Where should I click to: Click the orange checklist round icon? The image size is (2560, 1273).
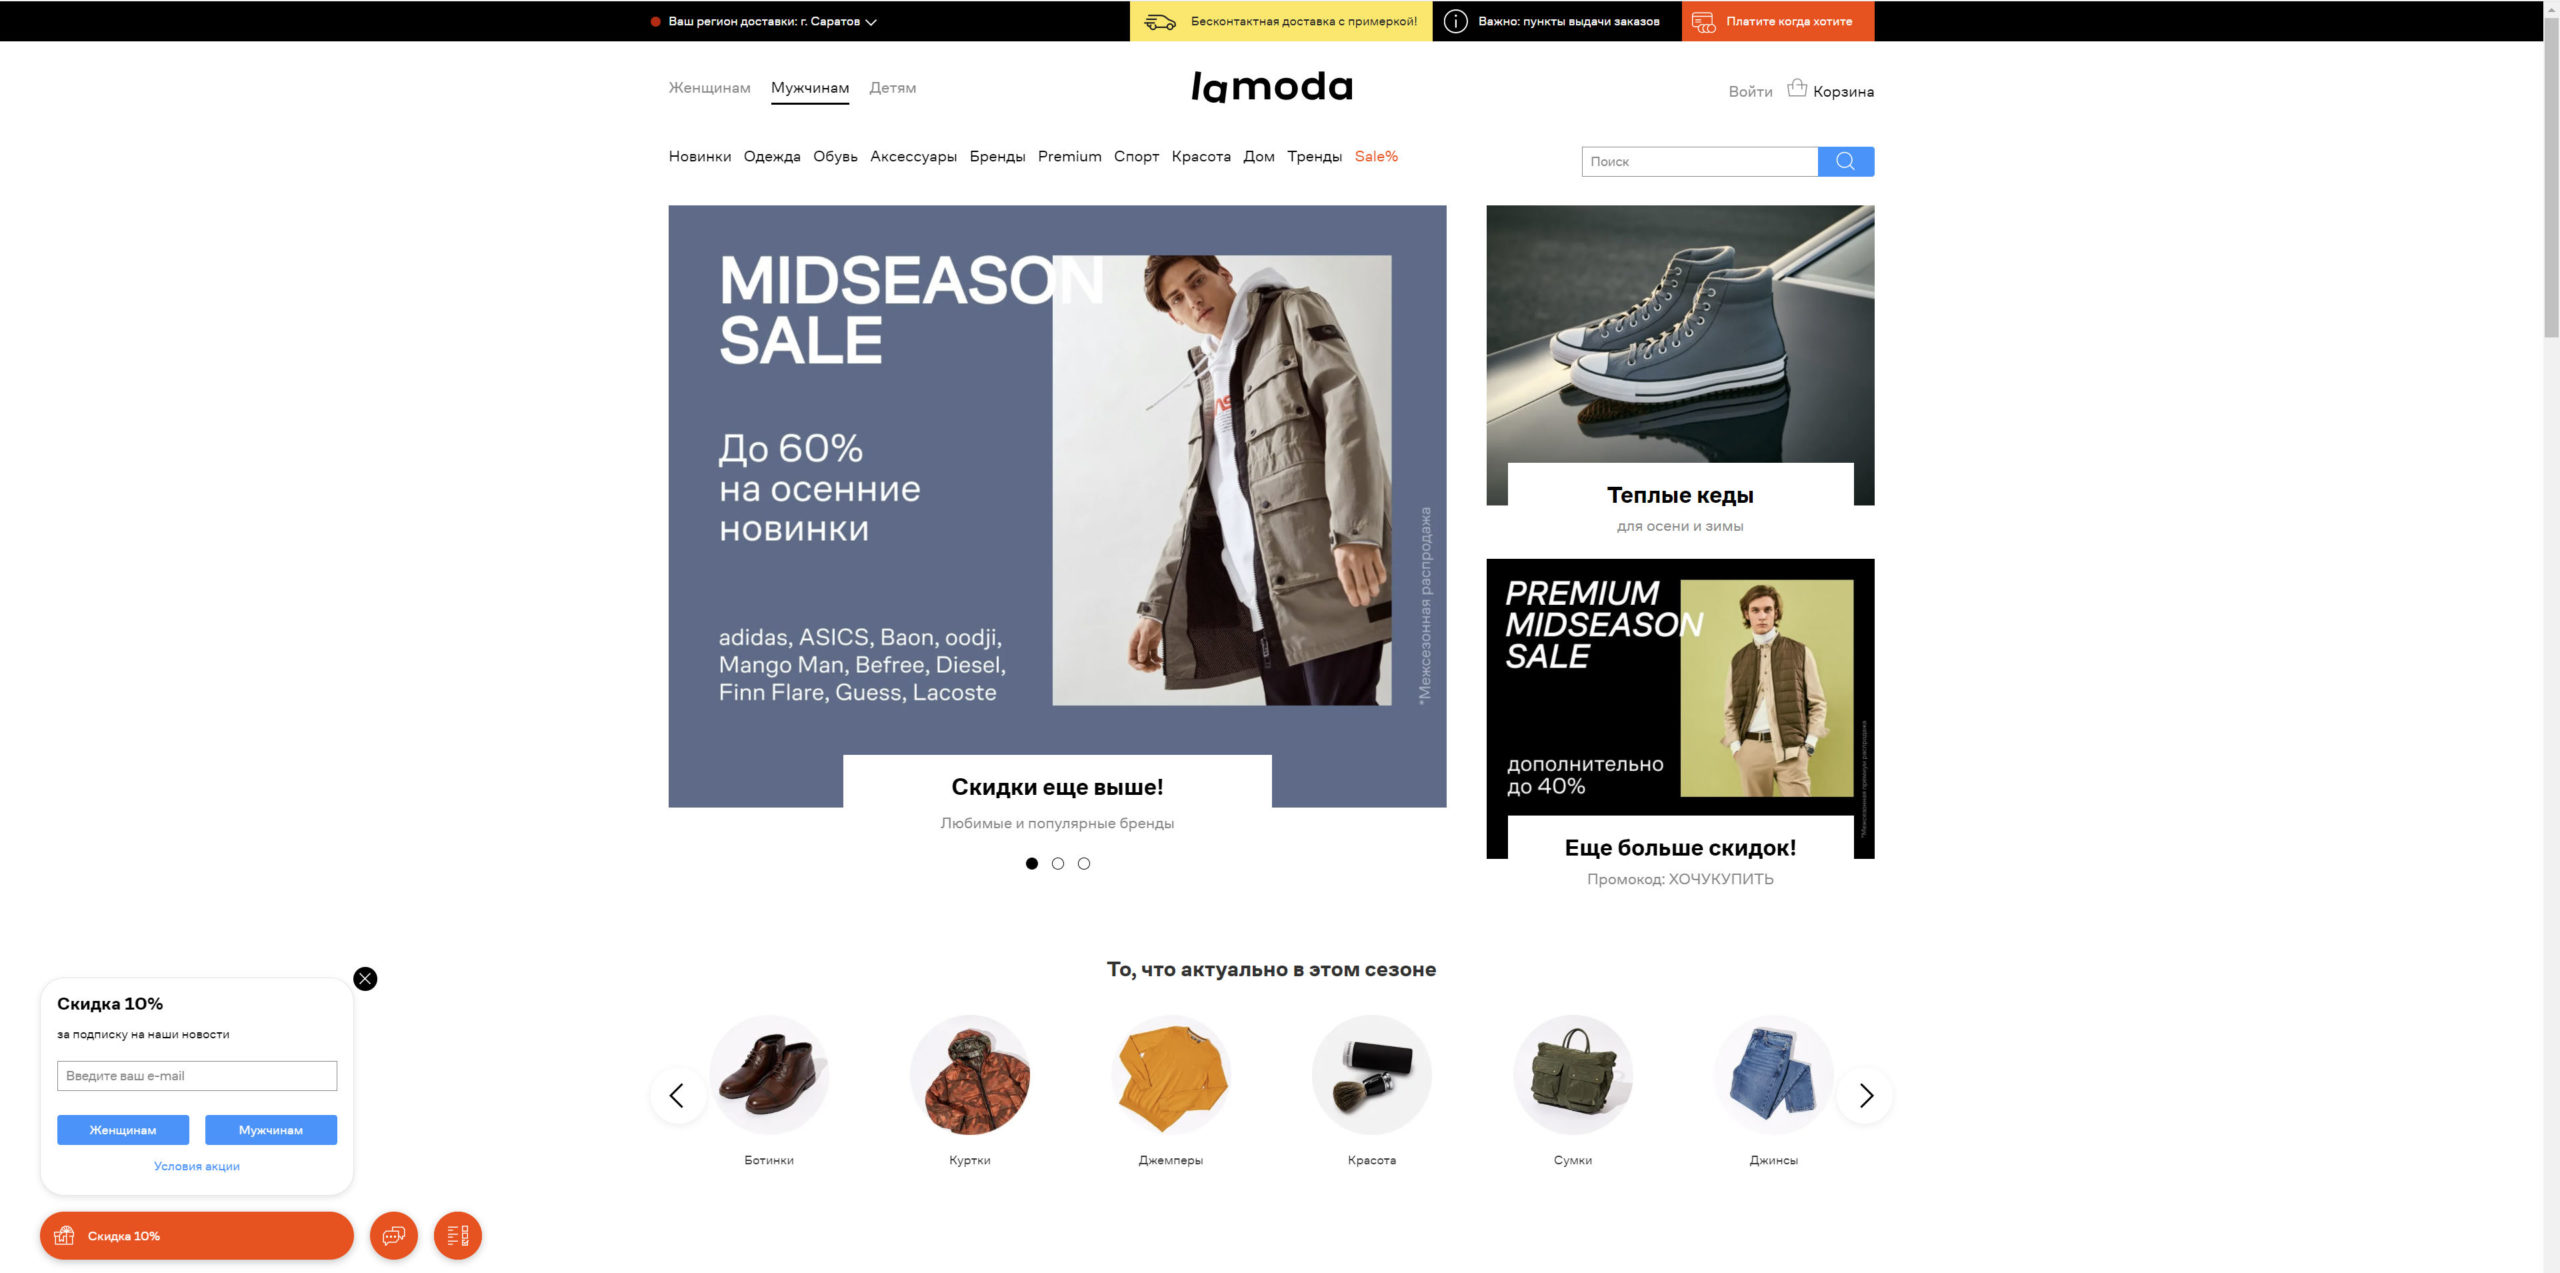point(458,1236)
